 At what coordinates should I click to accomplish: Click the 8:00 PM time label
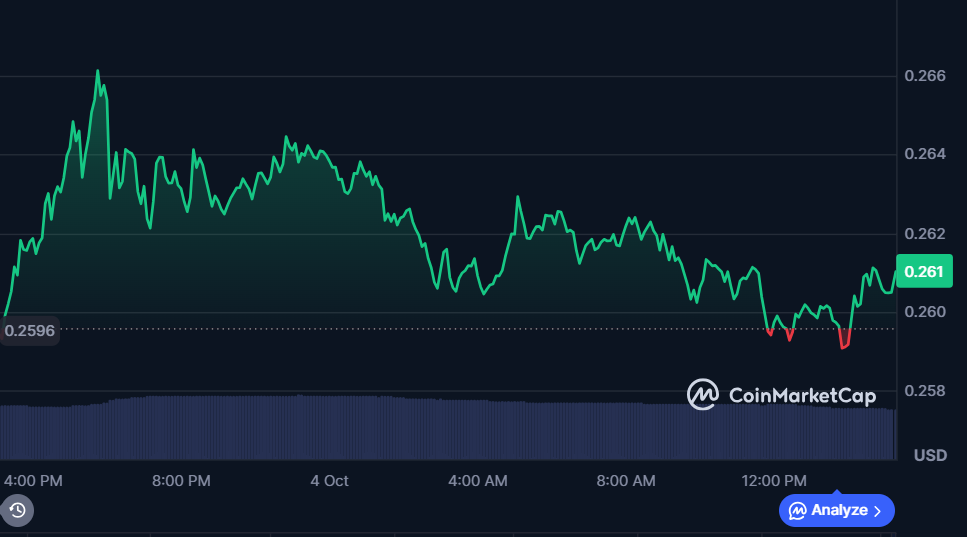tap(181, 481)
